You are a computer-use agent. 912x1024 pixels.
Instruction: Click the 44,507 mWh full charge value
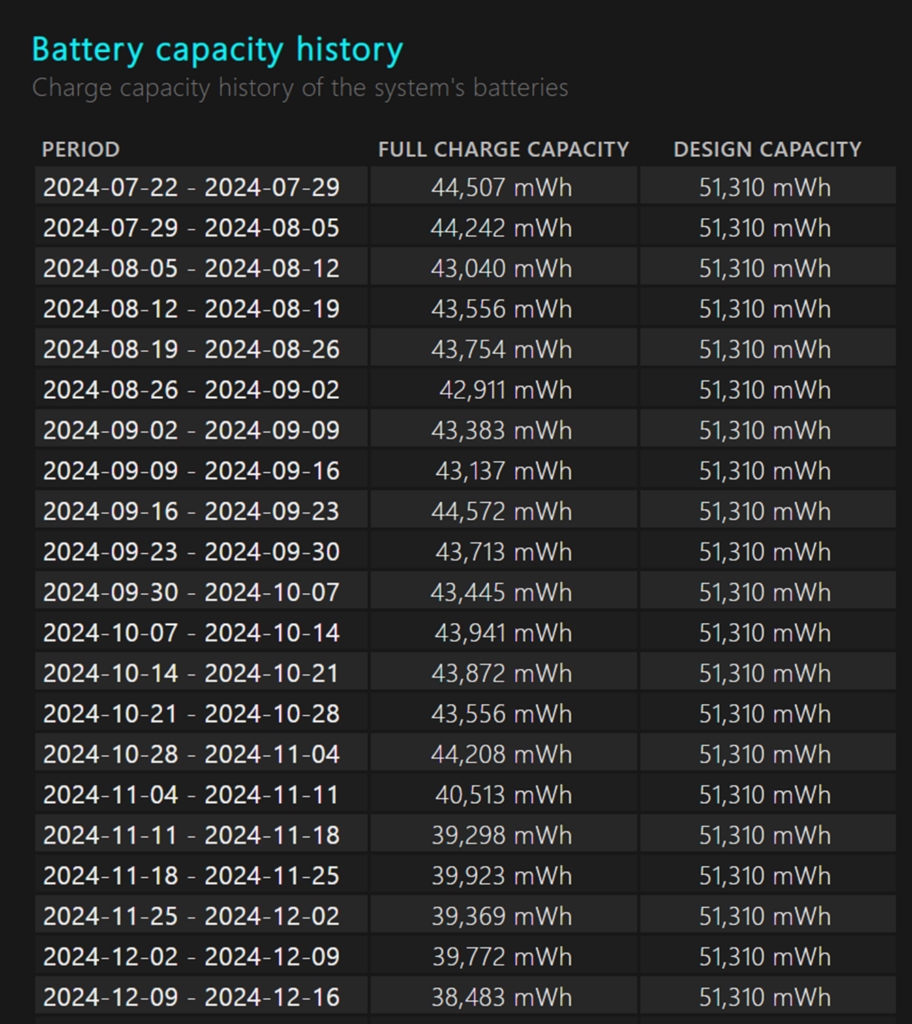502,187
